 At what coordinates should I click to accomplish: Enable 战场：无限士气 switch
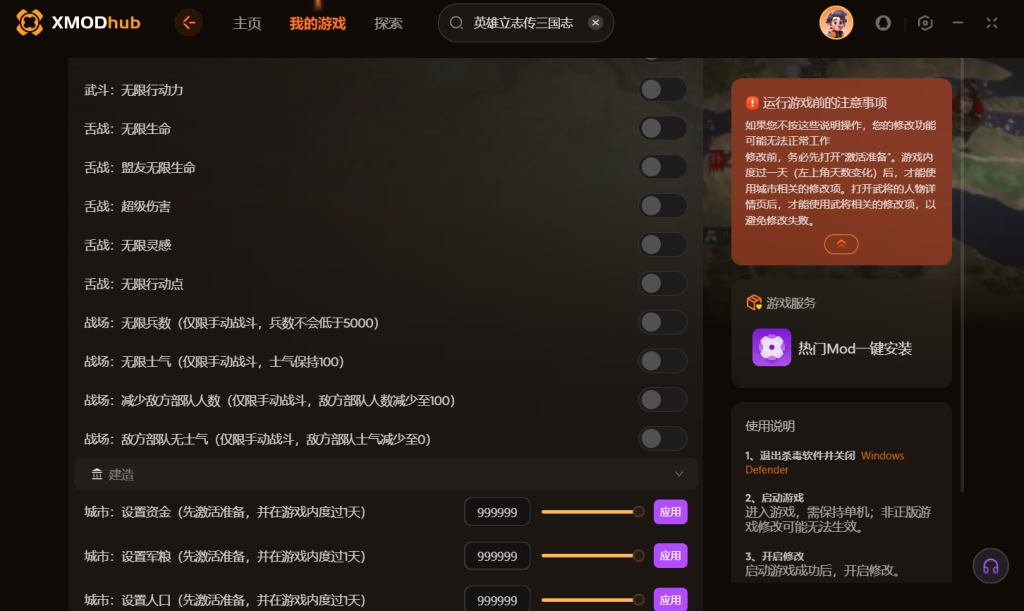point(662,361)
